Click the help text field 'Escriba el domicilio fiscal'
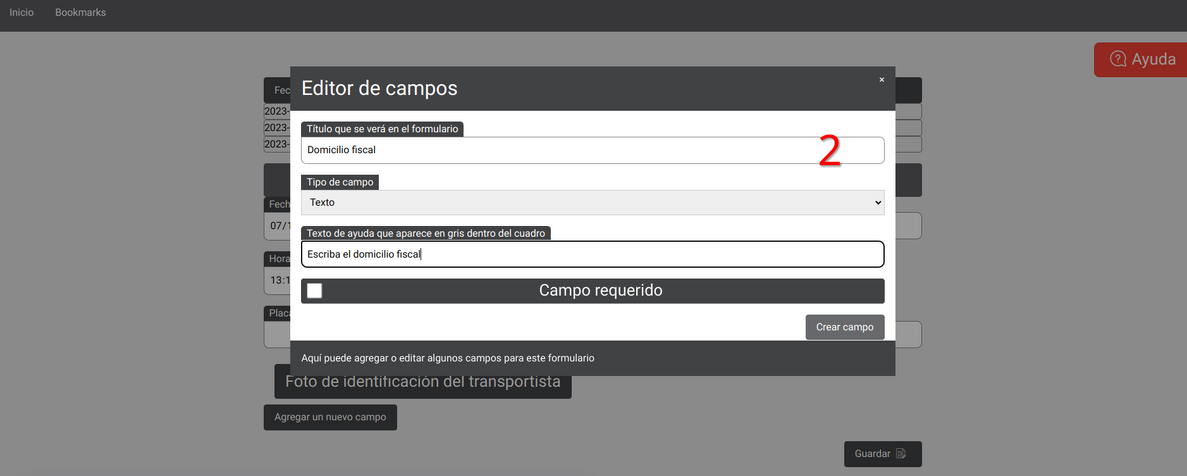The height and width of the screenshot is (476, 1187). pyautogui.click(x=592, y=254)
